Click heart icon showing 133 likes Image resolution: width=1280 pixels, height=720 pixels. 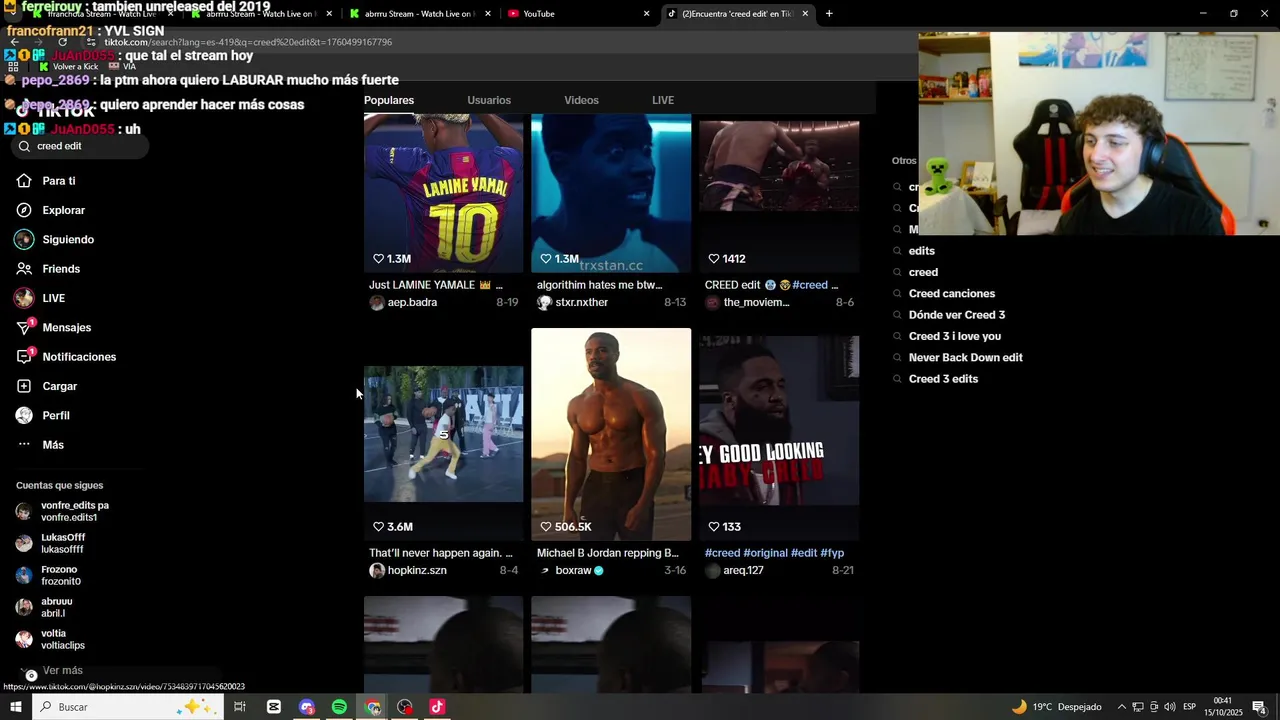point(714,527)
